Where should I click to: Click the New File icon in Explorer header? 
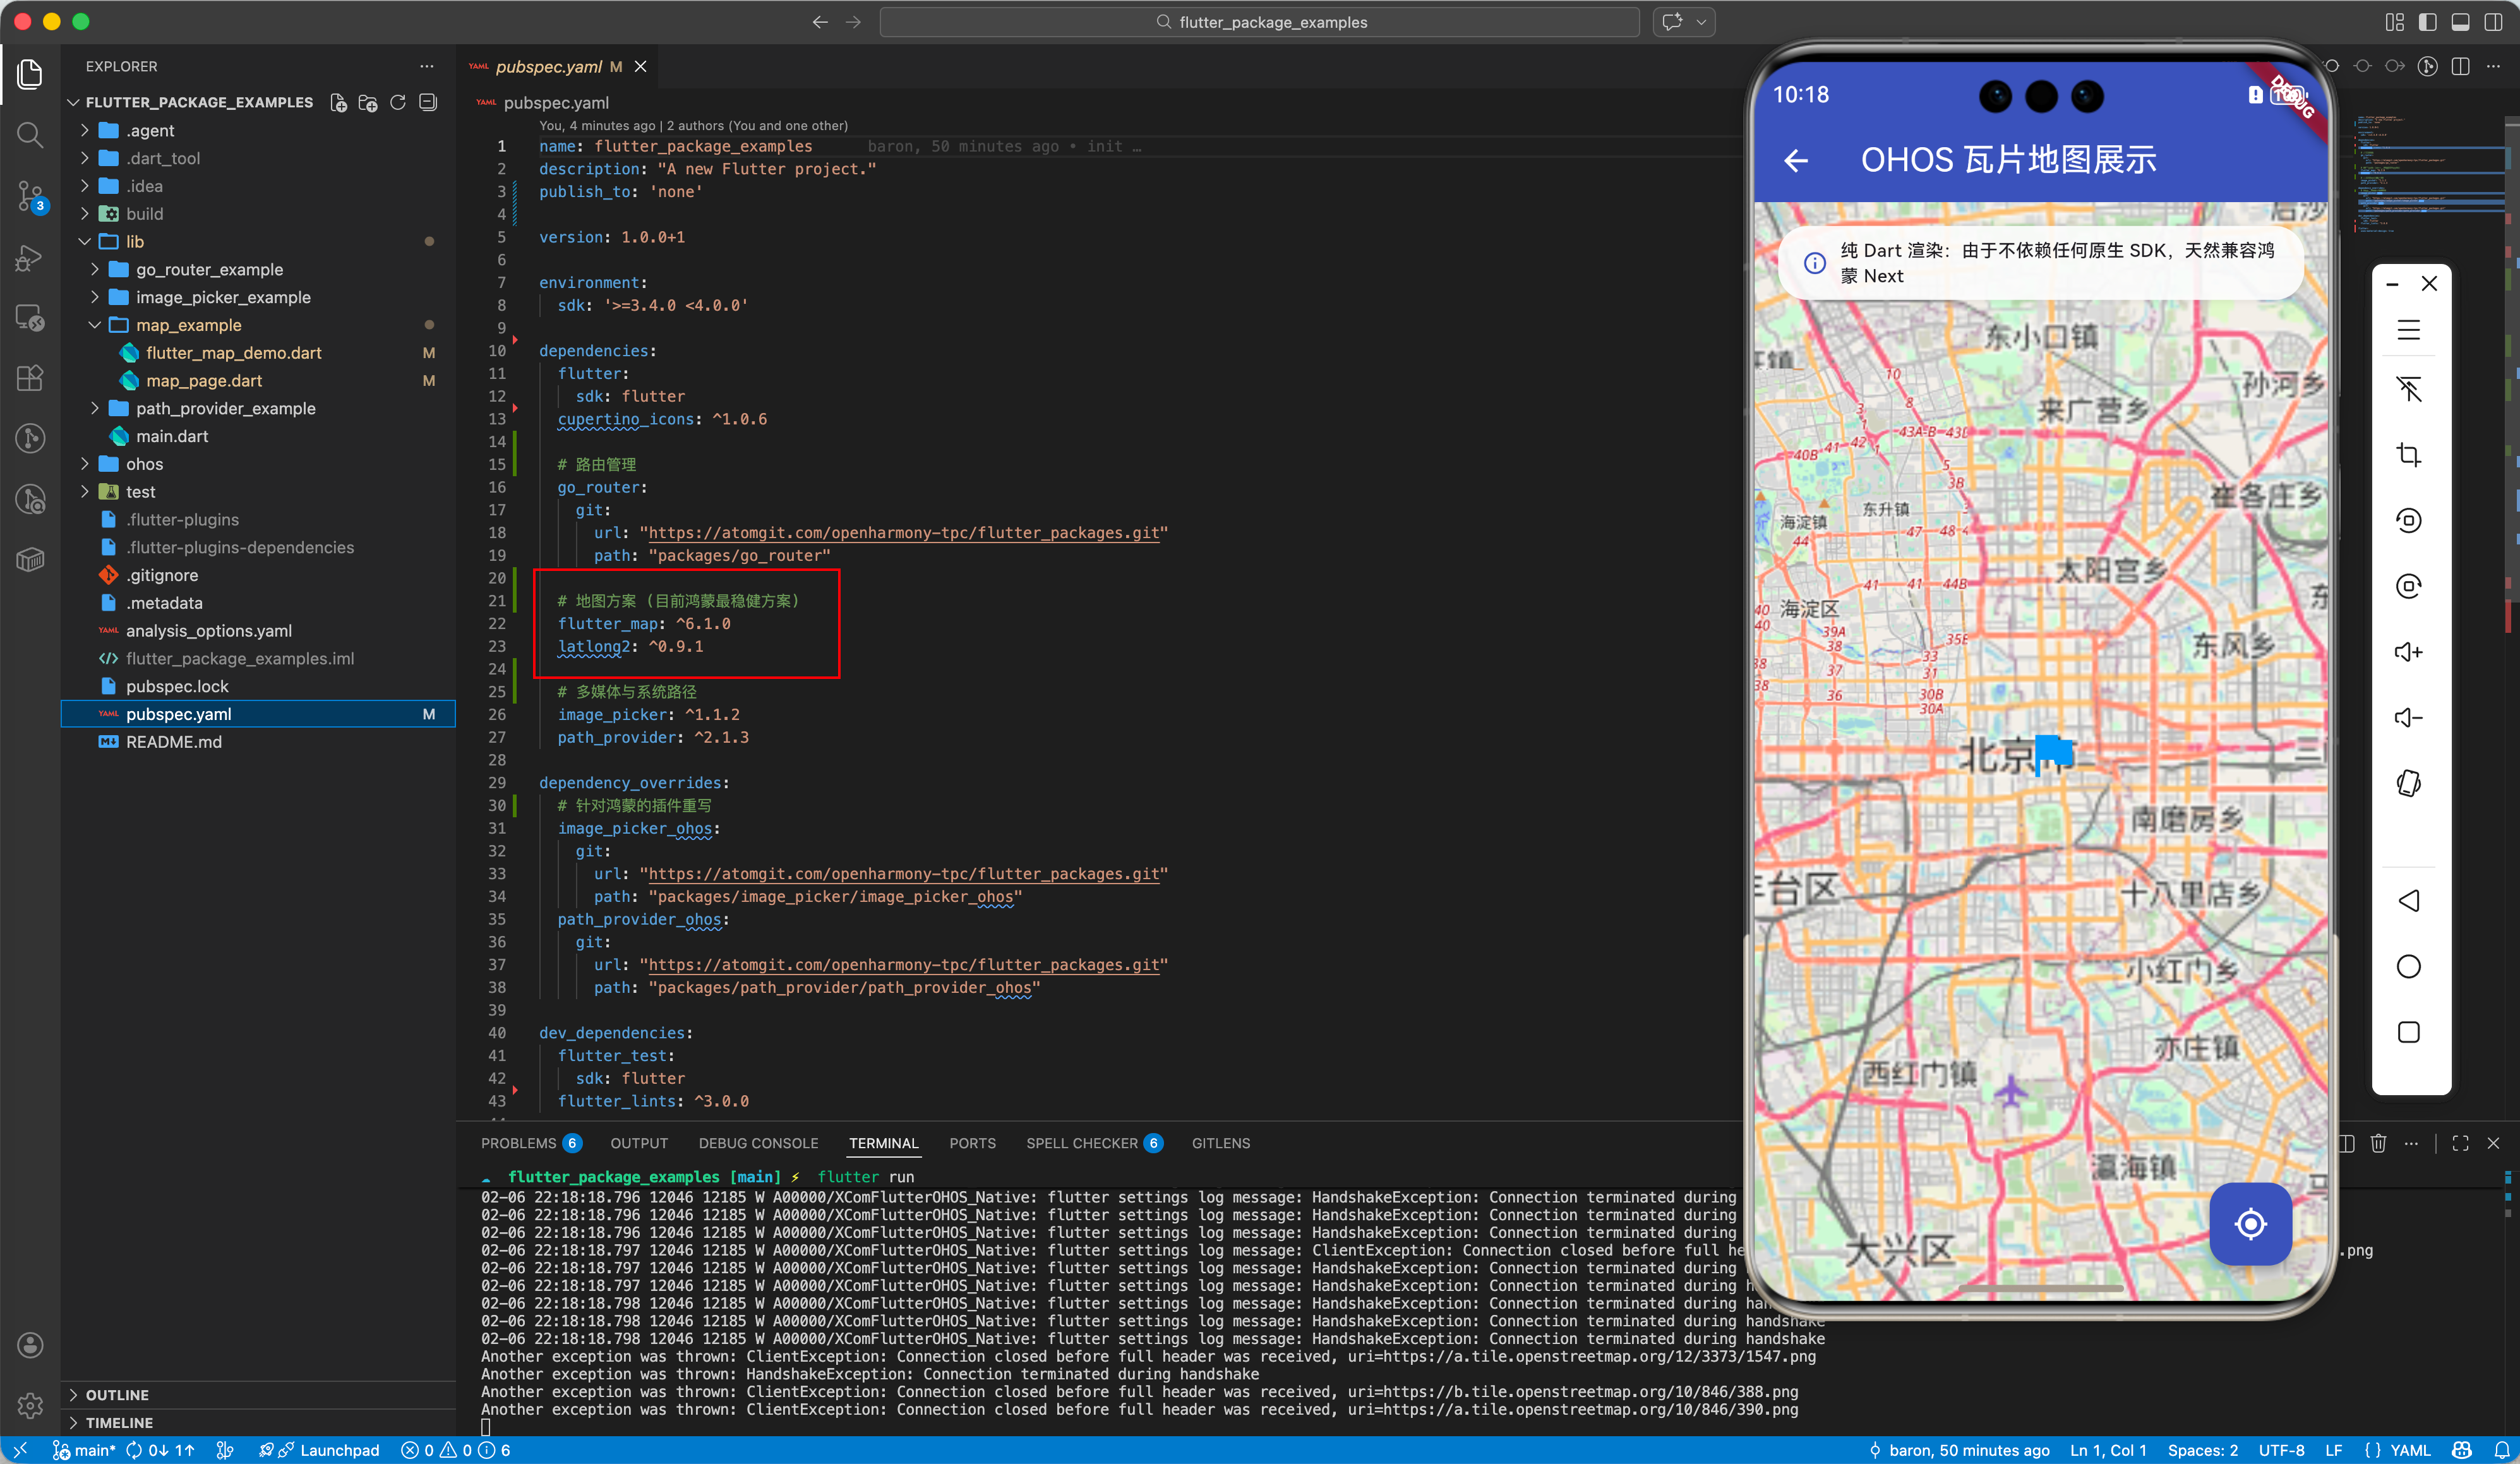click(x=338, y=102)
